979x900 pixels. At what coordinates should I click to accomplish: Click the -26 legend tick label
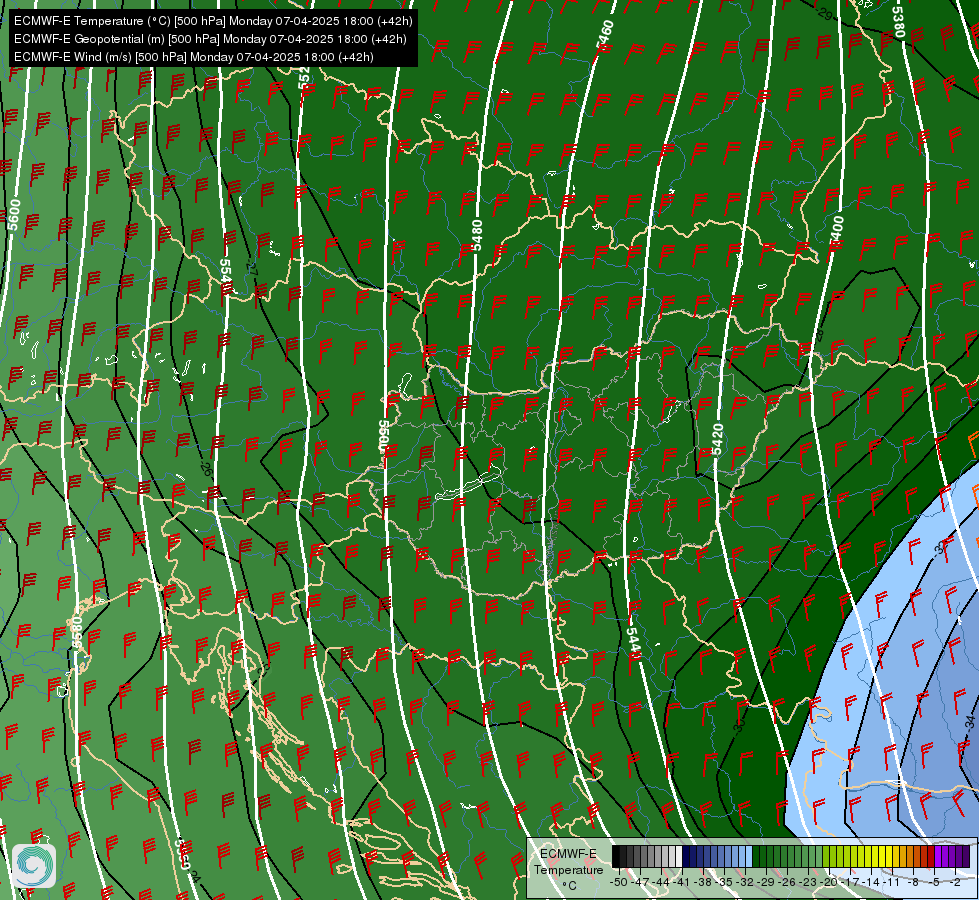(787, 882)
